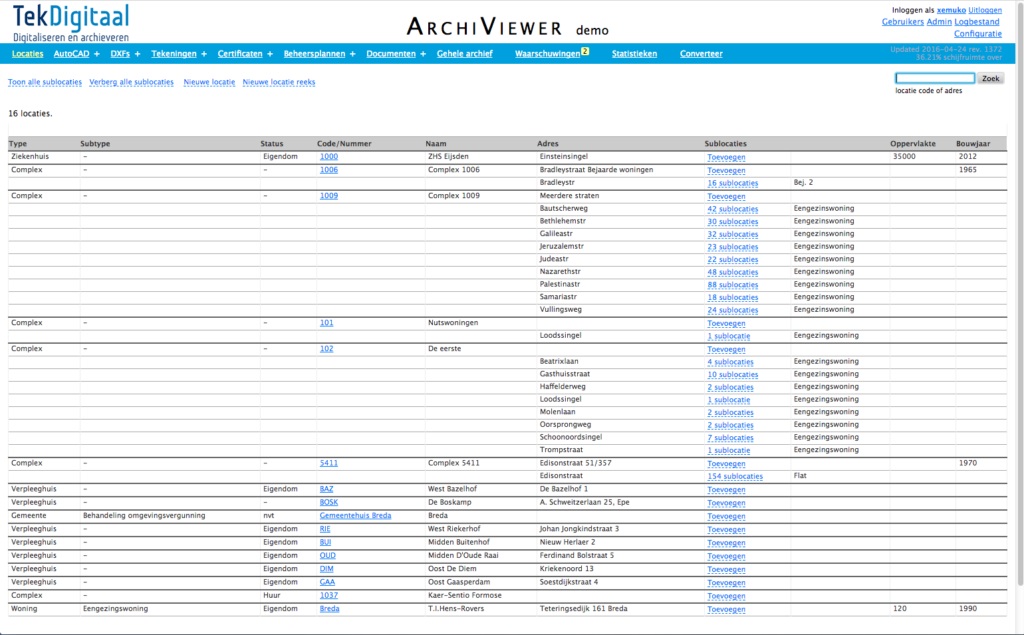The width and height of the screenshot is (1024, 635).
Task: Open location code BUI
Action: click(325, 542)
